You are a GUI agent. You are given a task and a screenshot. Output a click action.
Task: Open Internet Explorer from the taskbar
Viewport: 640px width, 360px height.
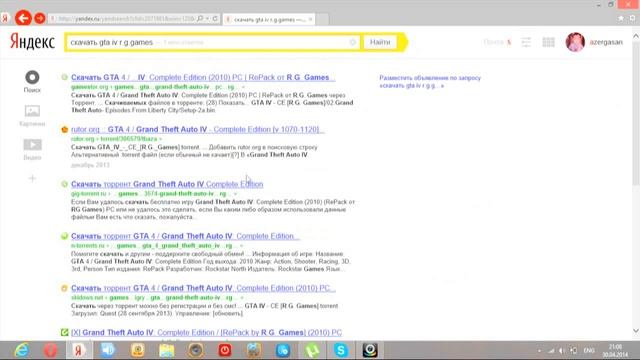point(21,350)
